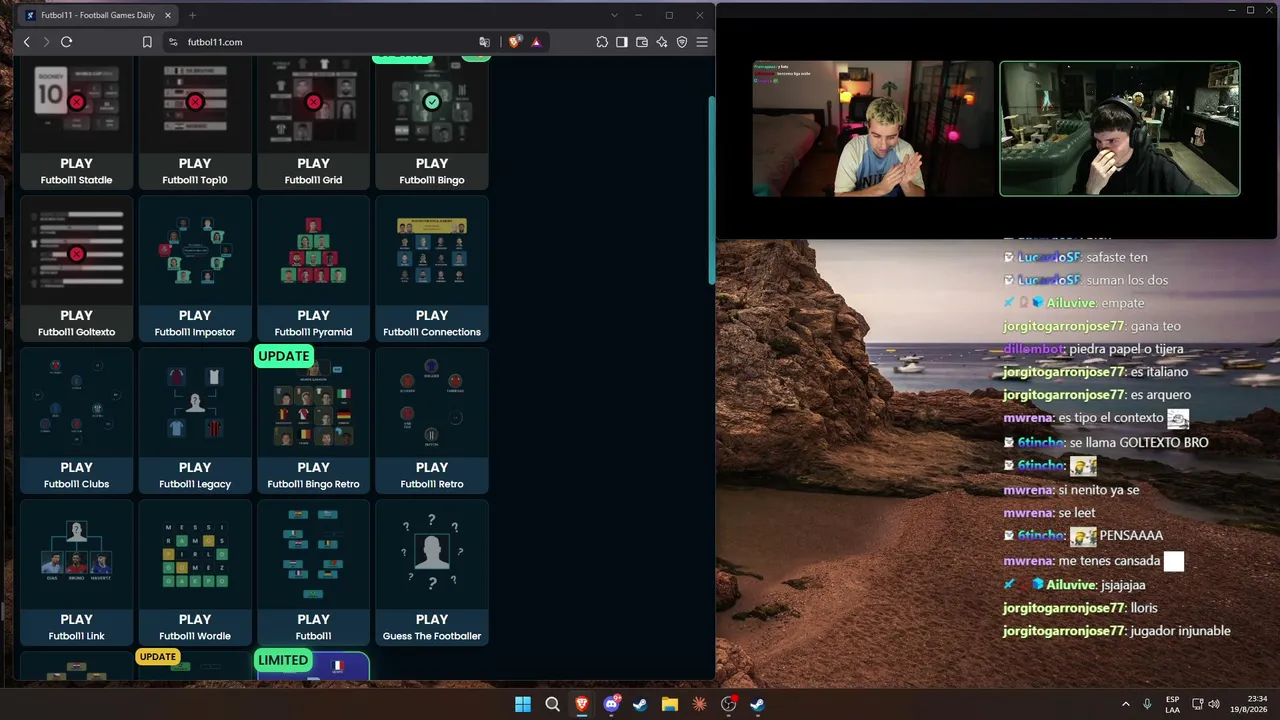The height and width of the screenshot is (720, 1280).
Task: Go back in the Brave browser
Action: (x=27, y=42)
